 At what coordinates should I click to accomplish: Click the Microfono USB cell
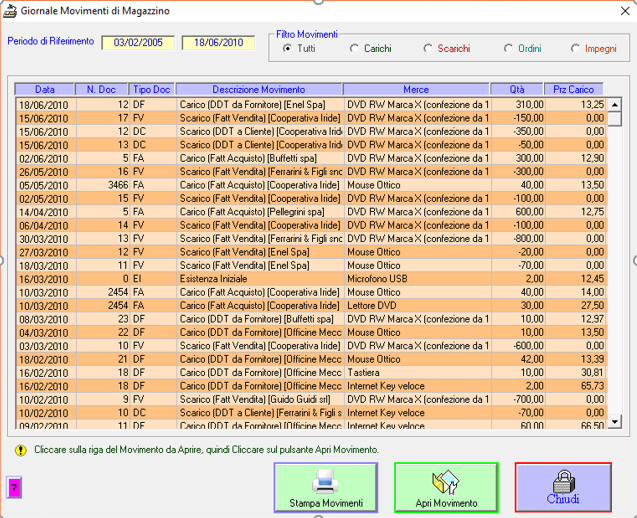click(417, 279)
